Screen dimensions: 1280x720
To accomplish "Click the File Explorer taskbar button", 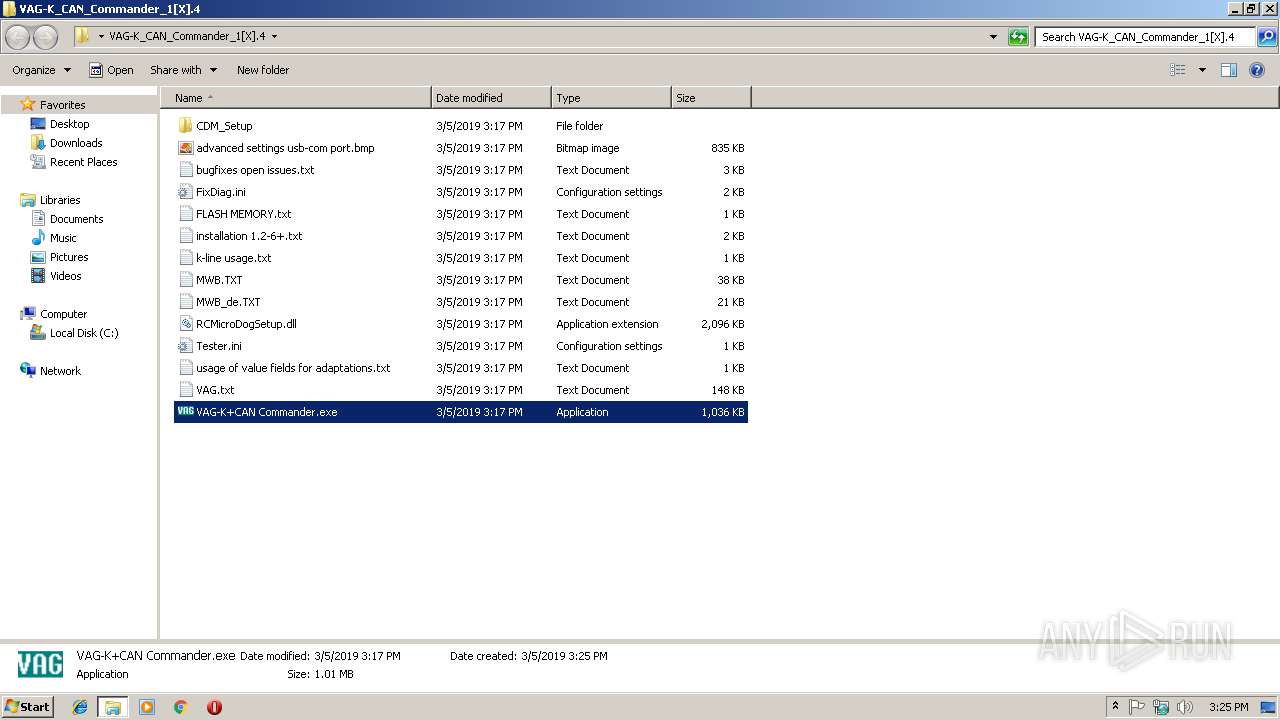I will tap(113, 707).
